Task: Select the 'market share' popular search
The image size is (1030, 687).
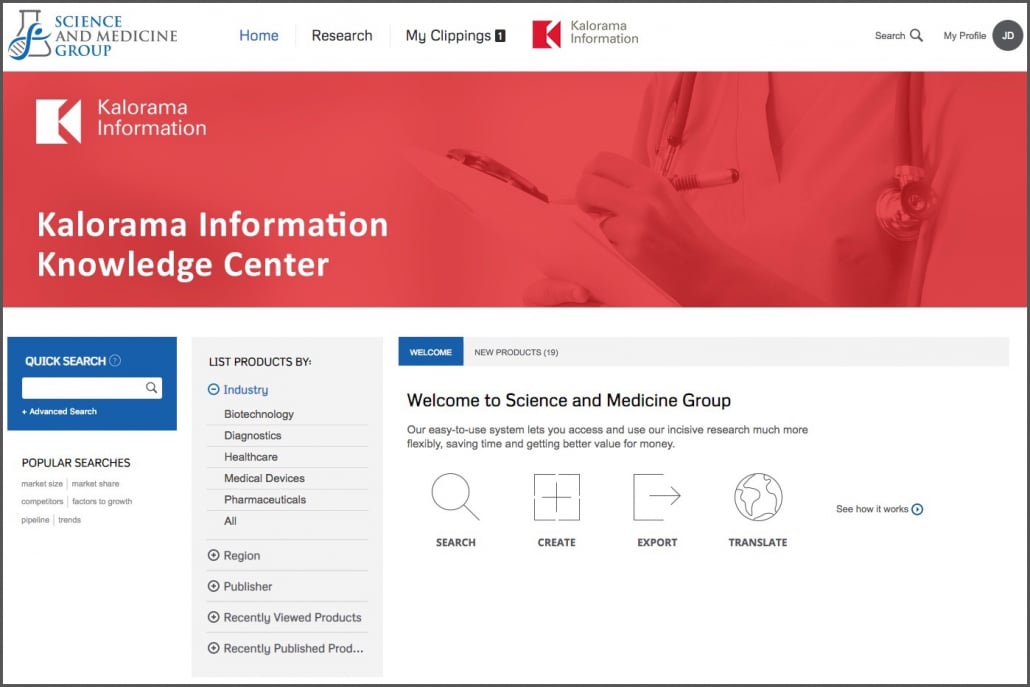Action: 95,483
